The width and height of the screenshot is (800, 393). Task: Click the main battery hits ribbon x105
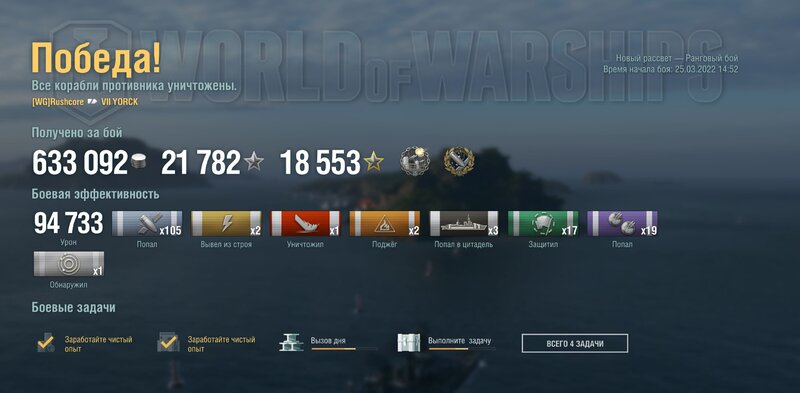point(147,224)
